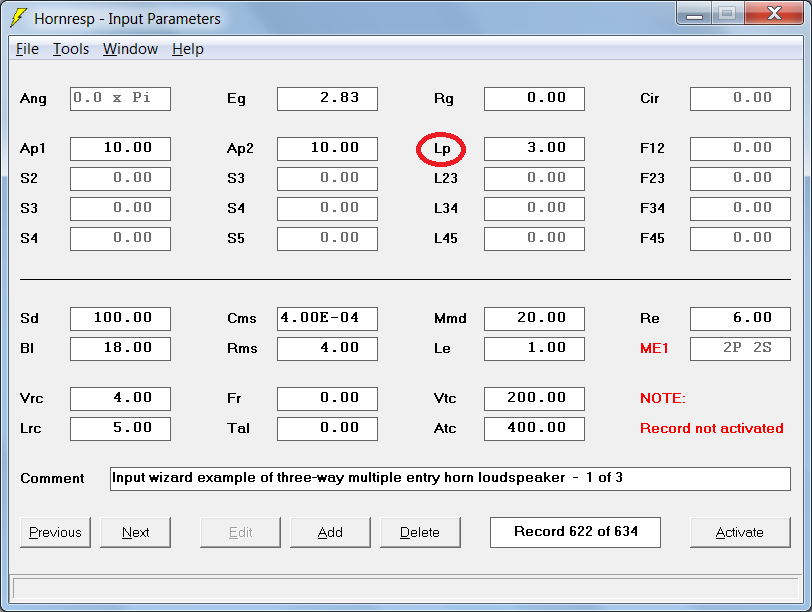Viewport: 812px width, 612px height.
Task: Click the red 'Record not activated' note
Action: pos(712,428)
